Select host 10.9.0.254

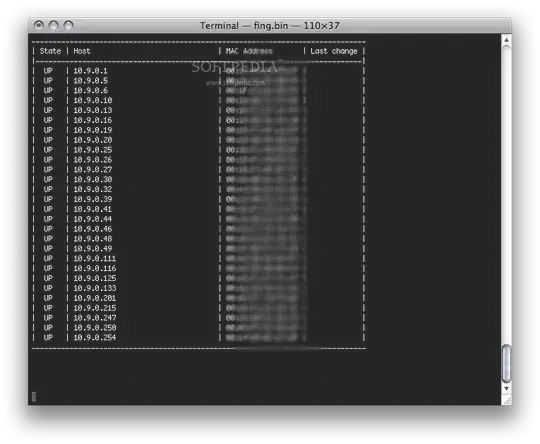95,338
